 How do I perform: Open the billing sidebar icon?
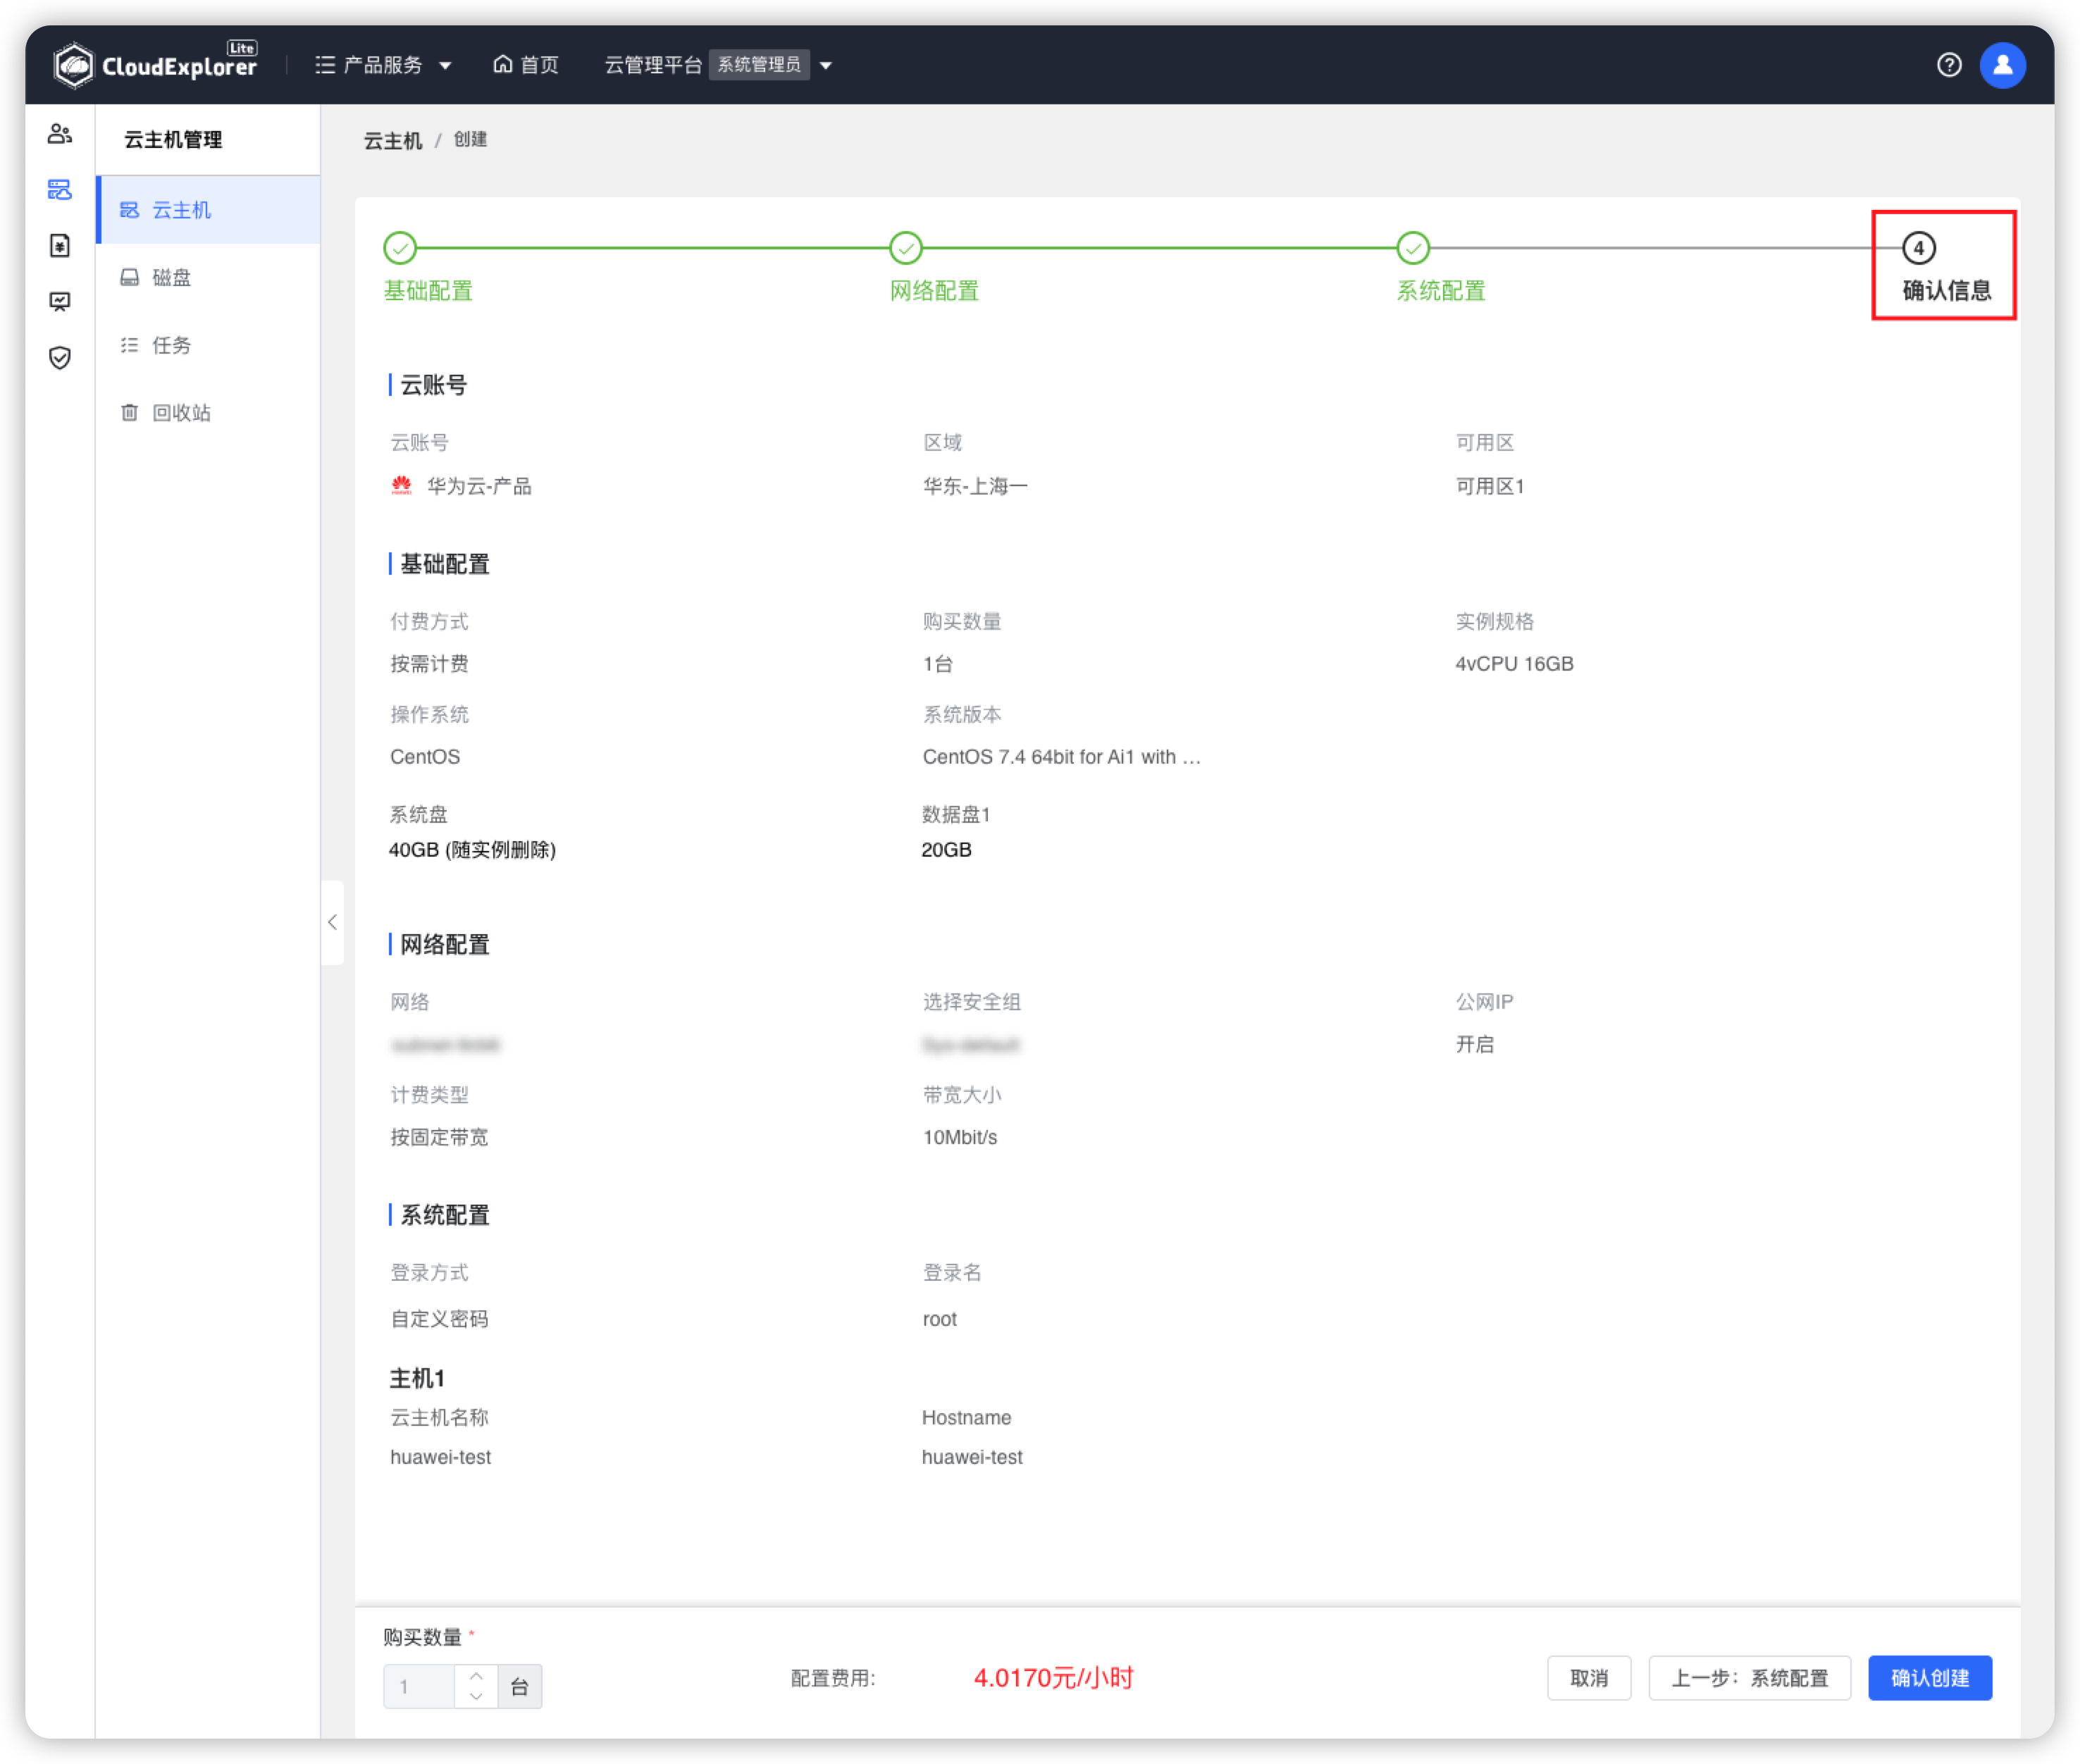pos(60,246)
